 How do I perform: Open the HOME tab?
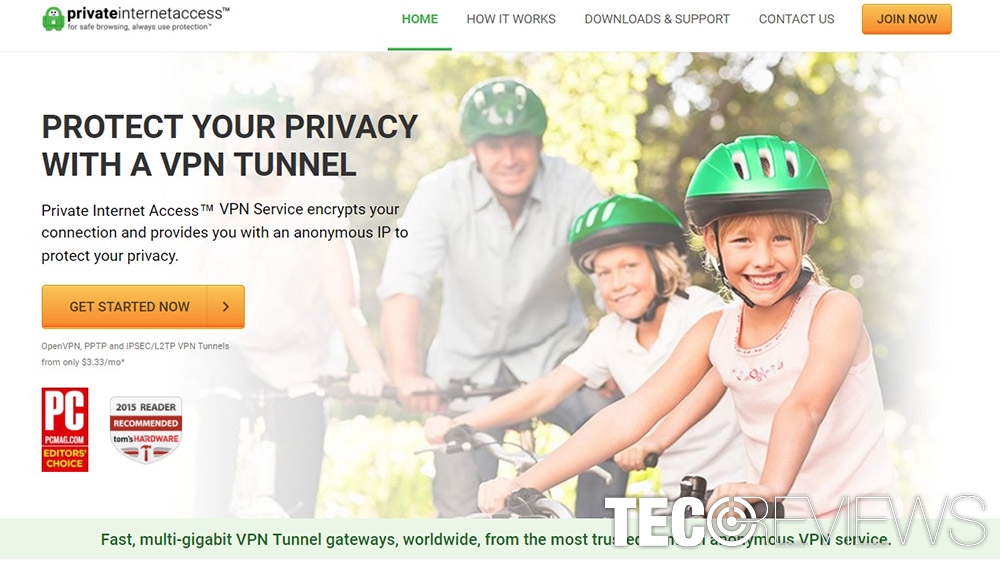point(420,19)
